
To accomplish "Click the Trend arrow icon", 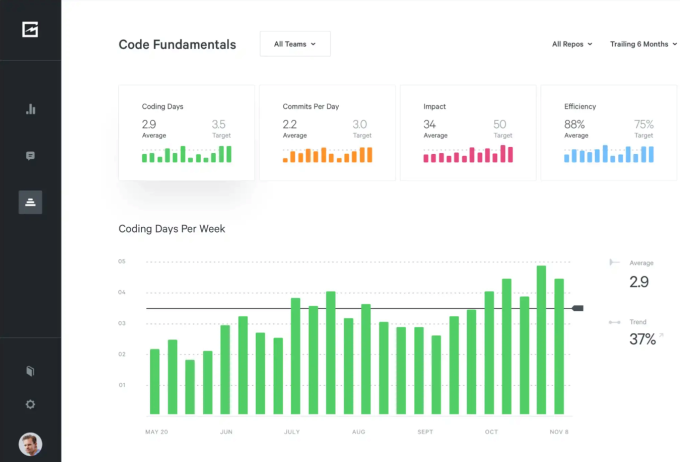I will coord(615,322).
